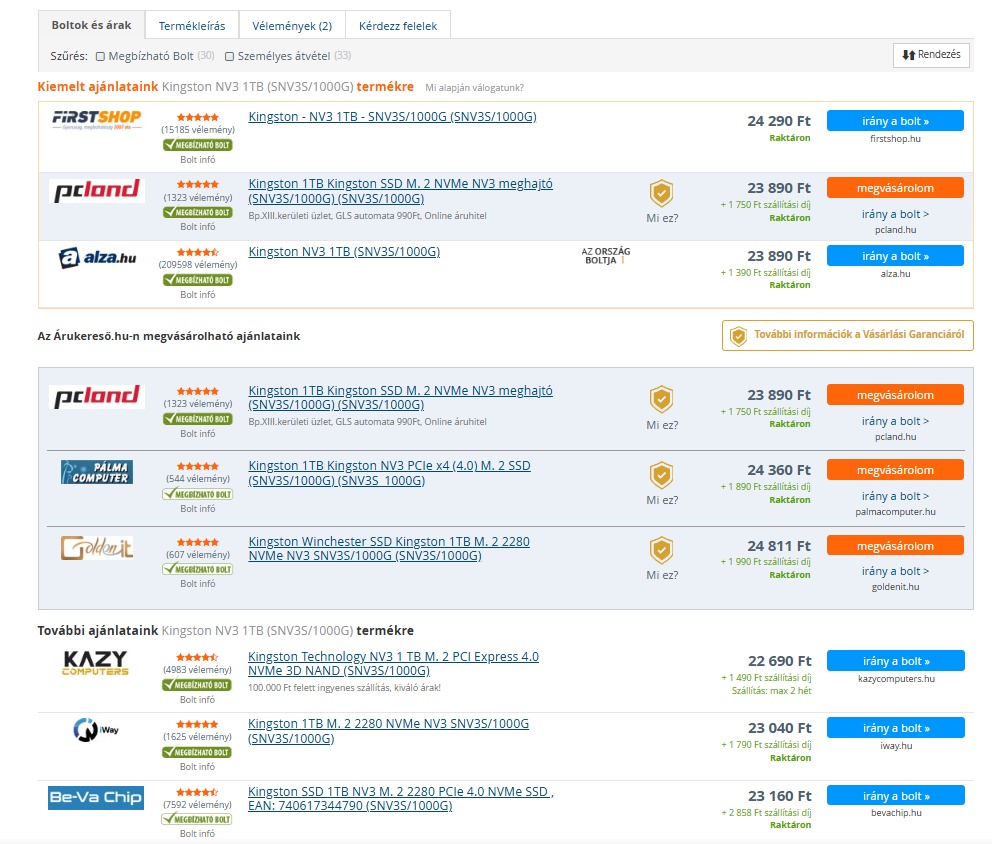Switch to the Vélemények (2) tab

click(292, 26)
